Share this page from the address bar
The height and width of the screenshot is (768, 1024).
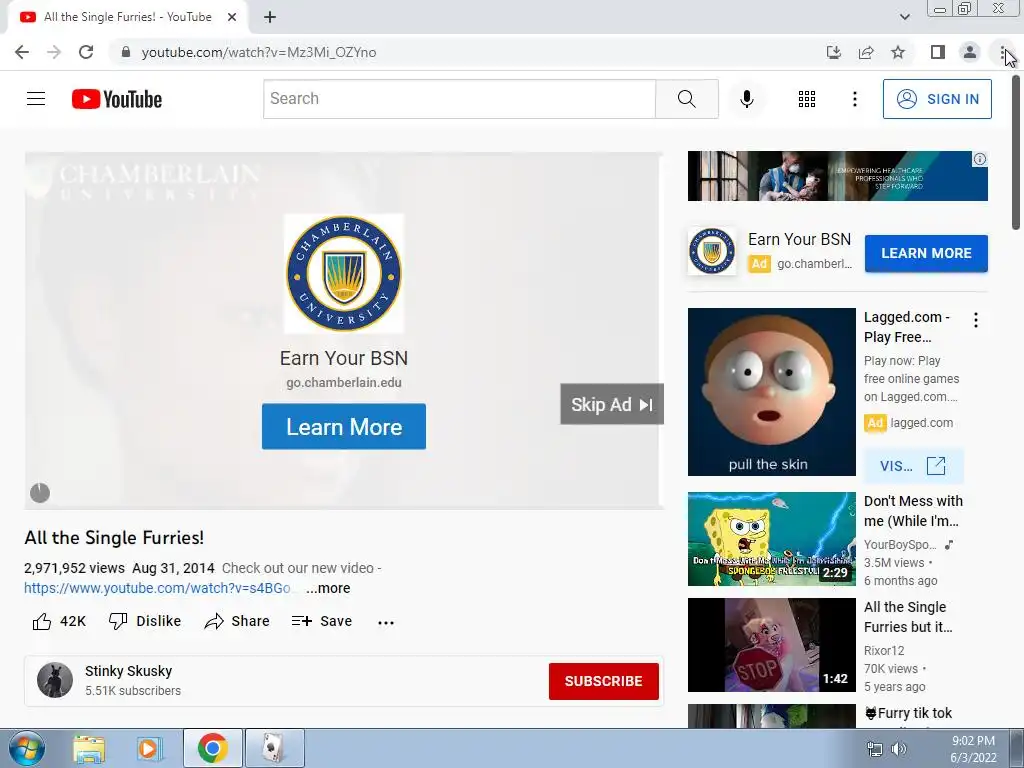click(866, 52)
